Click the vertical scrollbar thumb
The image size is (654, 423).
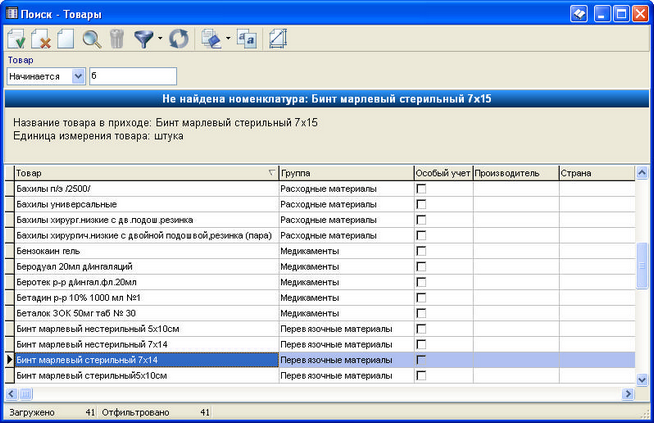point(642,266)
